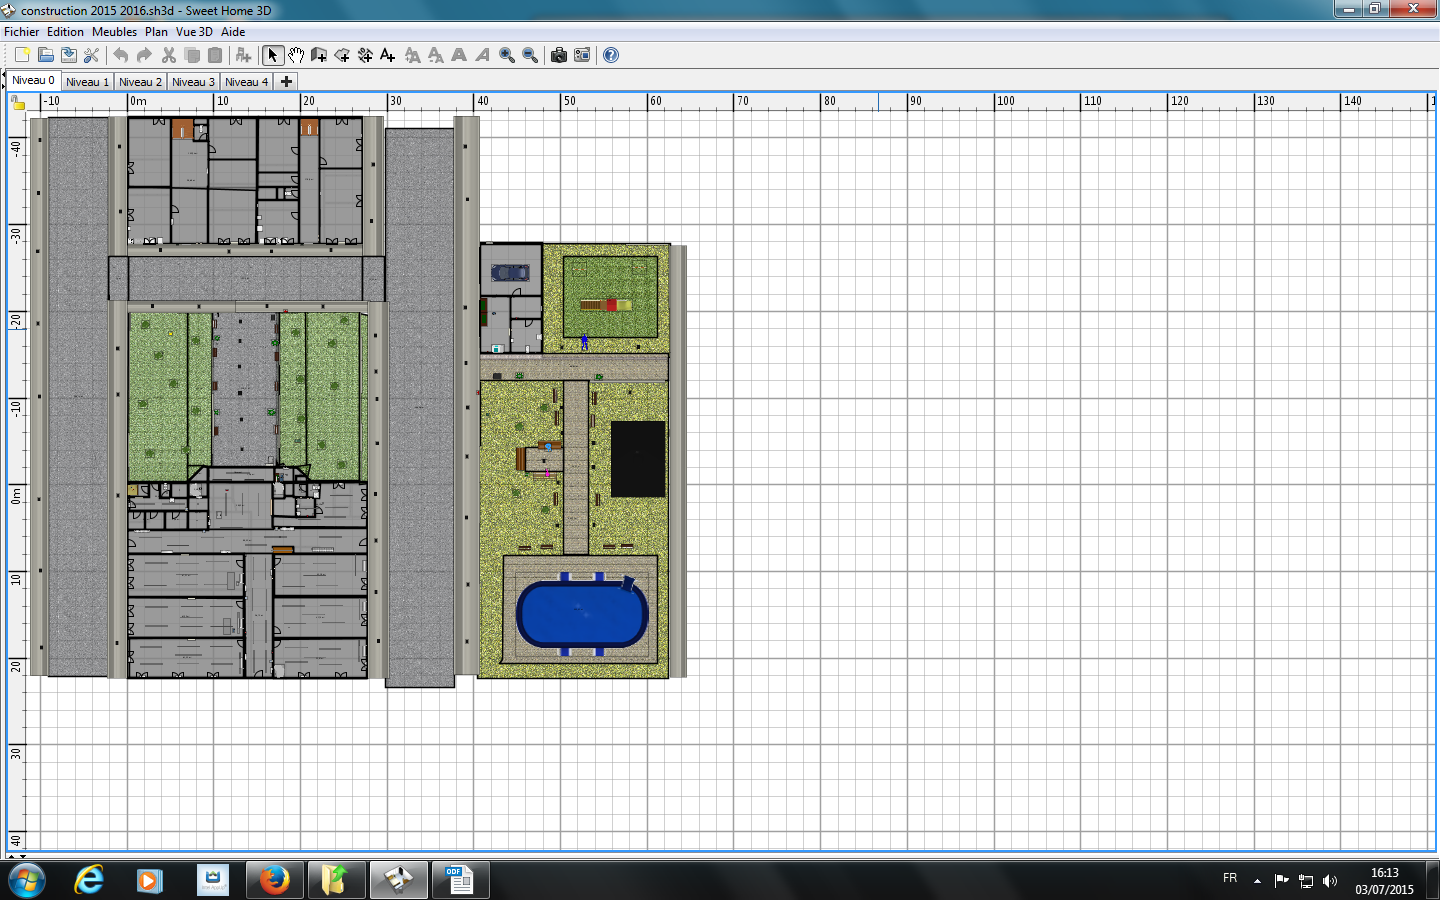Switch to Niveau 4 level tab
1440x900 pixels.
[x=246, y=82]
